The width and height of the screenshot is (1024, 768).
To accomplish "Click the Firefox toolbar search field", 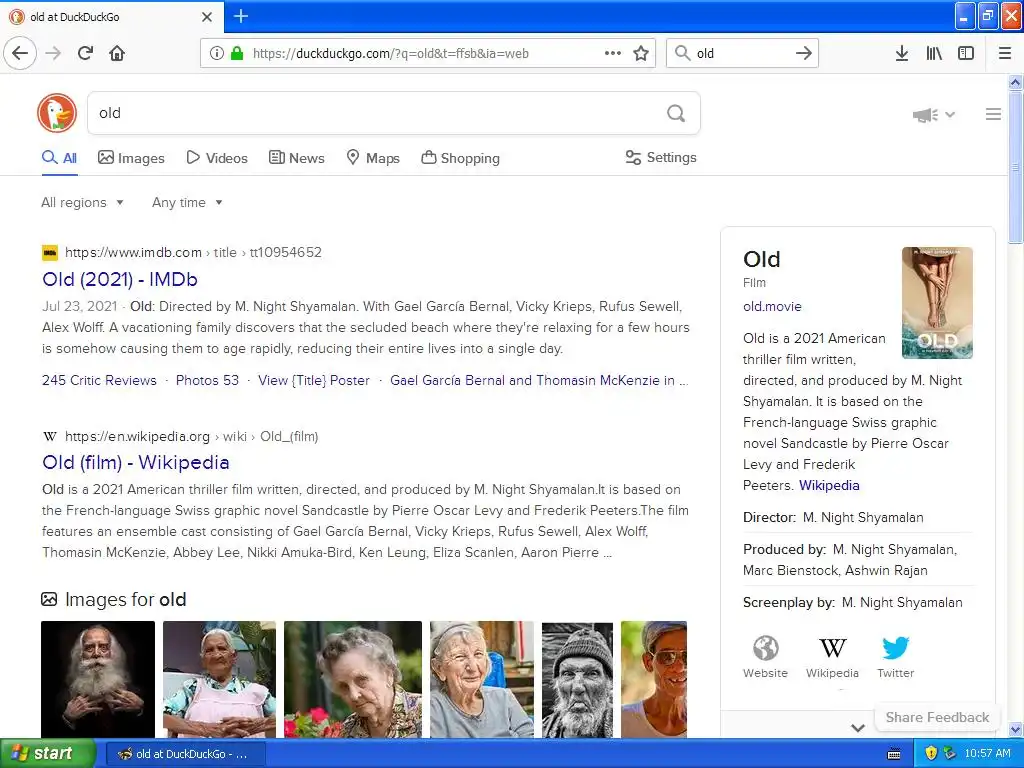I will point(741,54).
